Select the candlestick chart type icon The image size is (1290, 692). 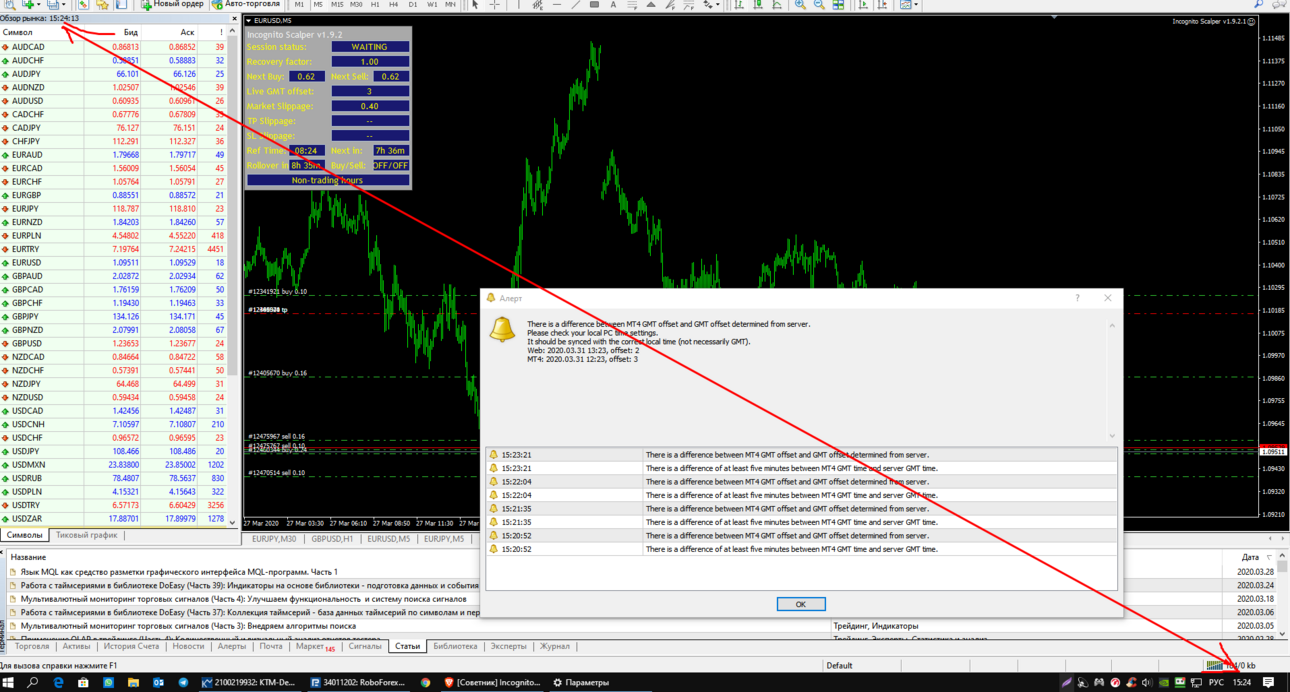(758, 4)
